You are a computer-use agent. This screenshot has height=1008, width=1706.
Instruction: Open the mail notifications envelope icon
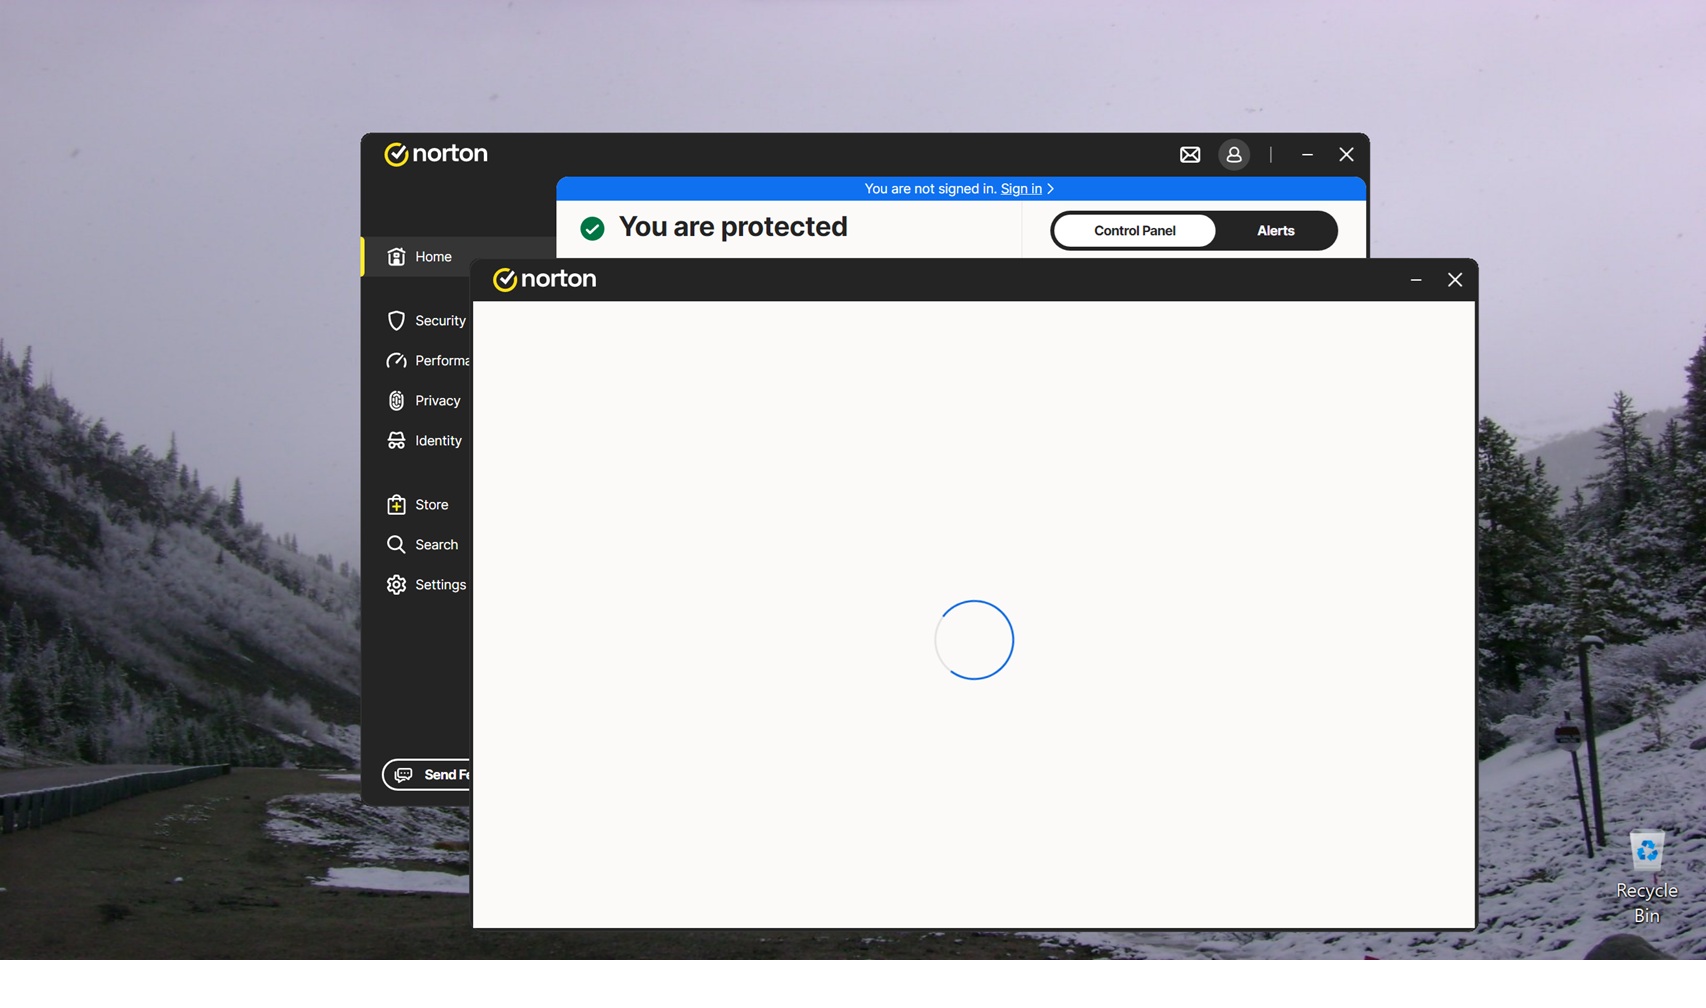[1189, 155]
